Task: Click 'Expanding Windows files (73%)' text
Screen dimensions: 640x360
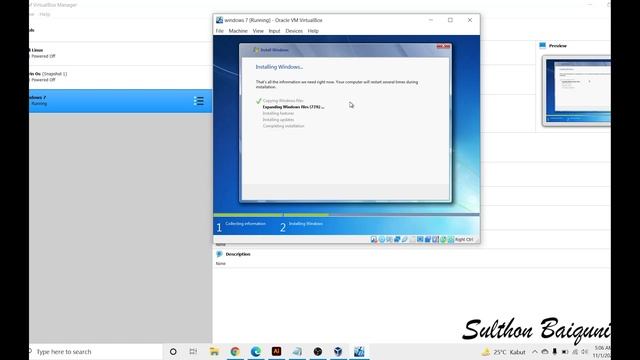Action: point(293,107)
